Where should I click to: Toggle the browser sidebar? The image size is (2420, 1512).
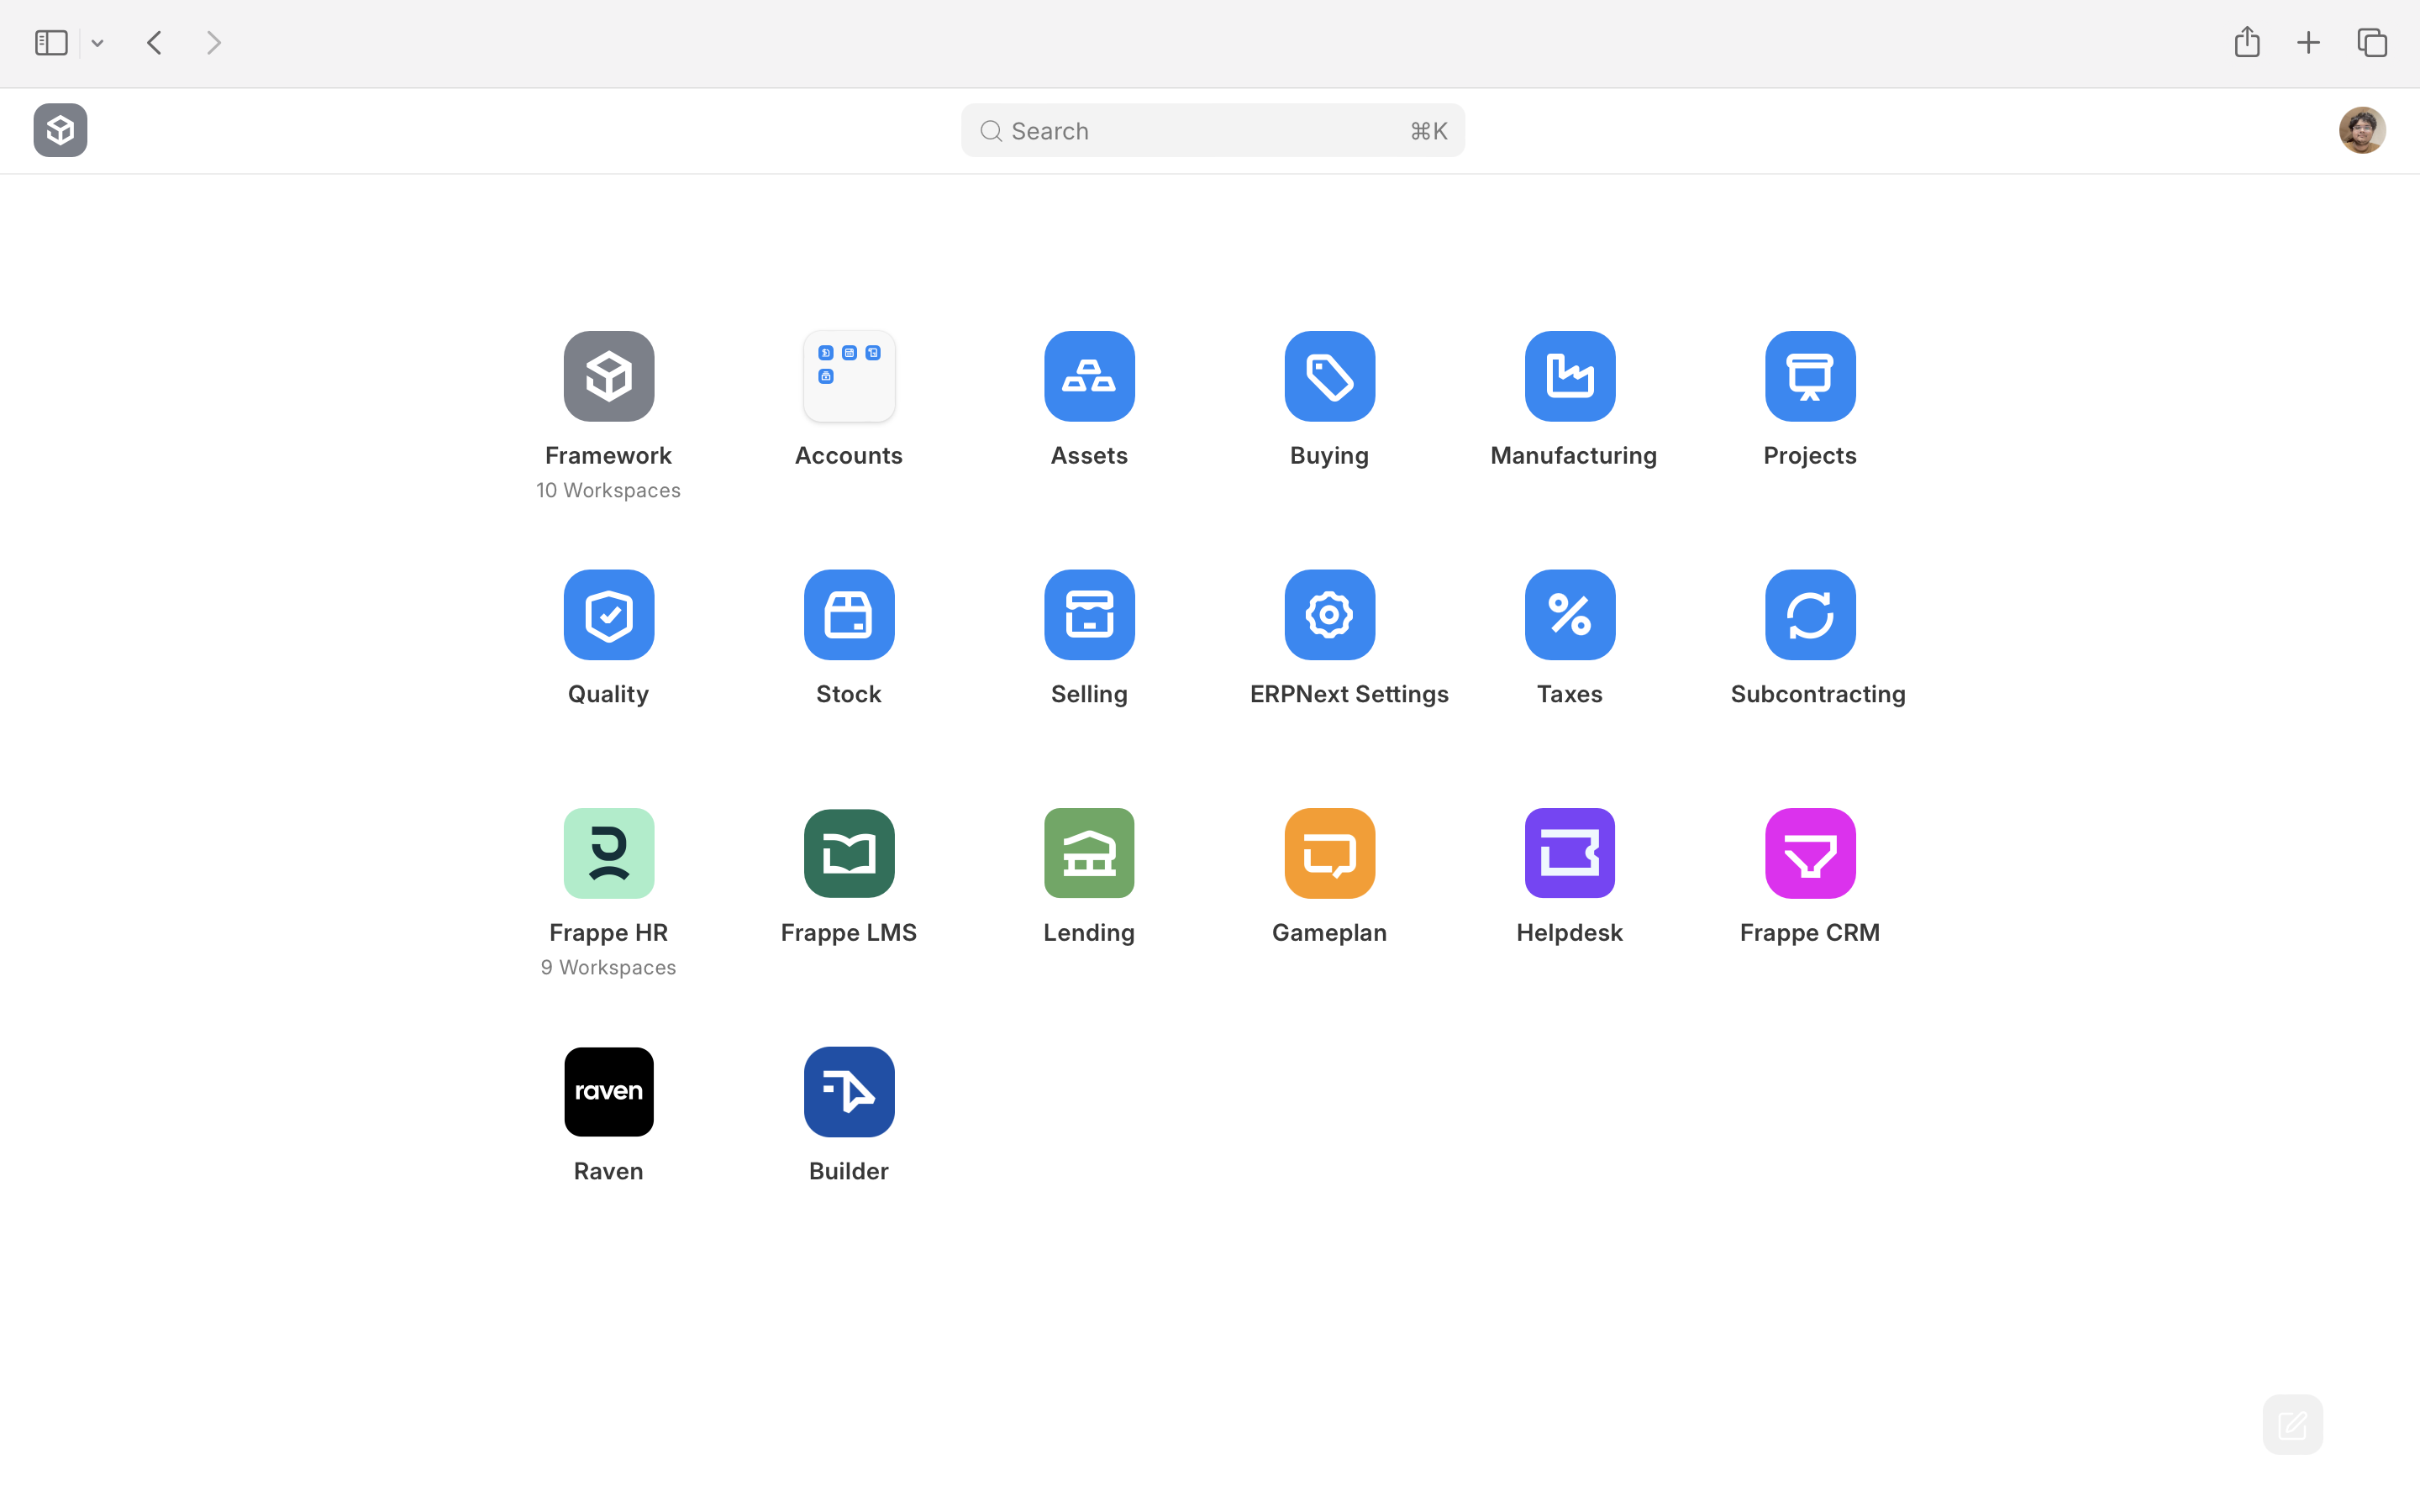point(51,43)
